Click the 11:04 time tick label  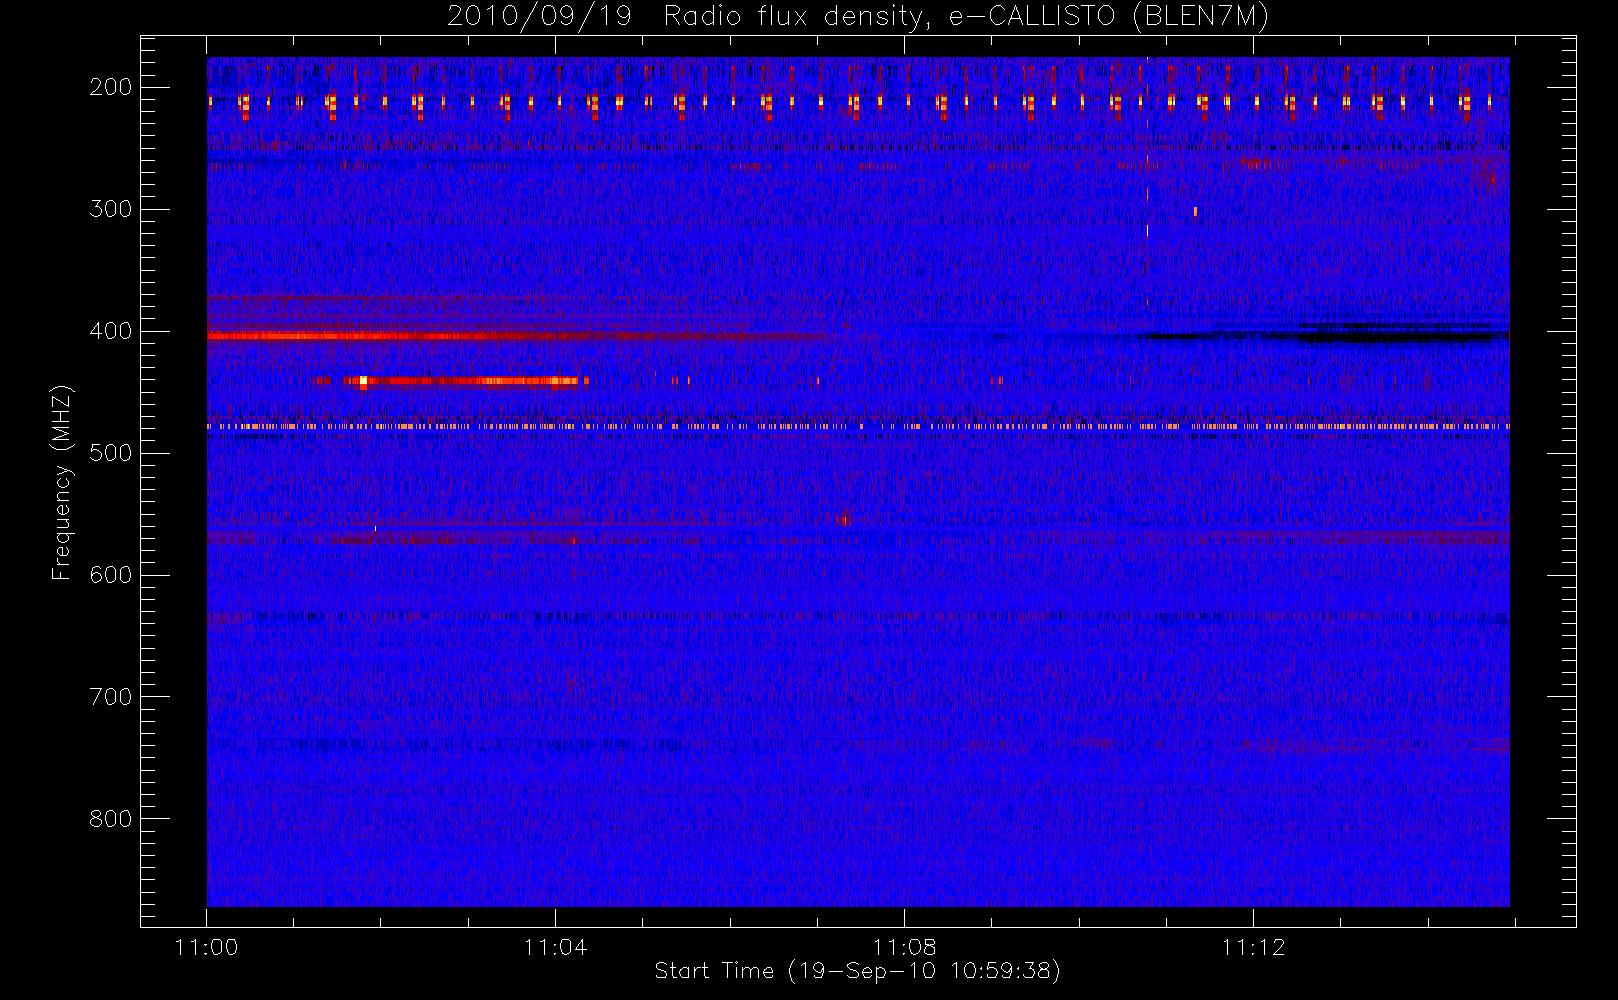point(555,947)
